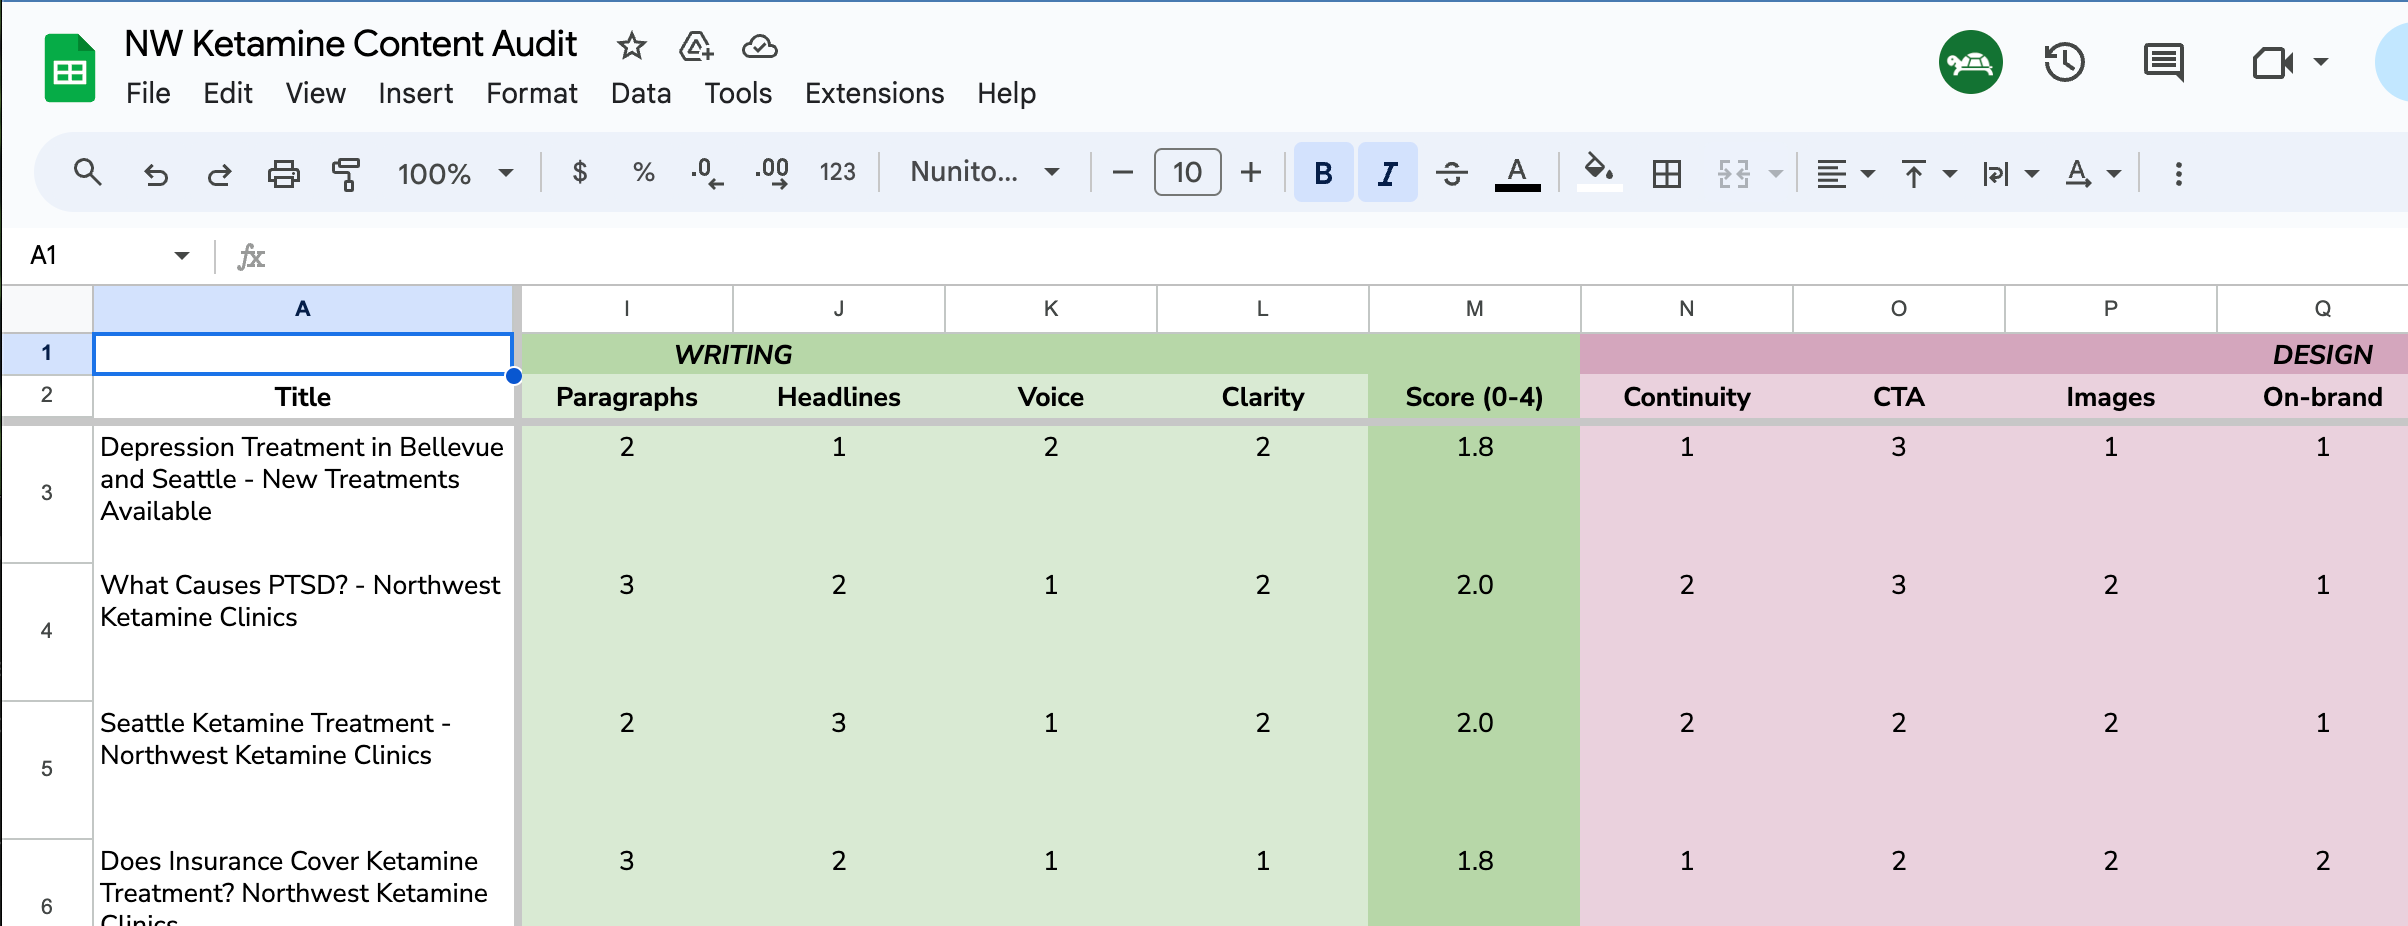Open the Tools menu

click(738, 93)
